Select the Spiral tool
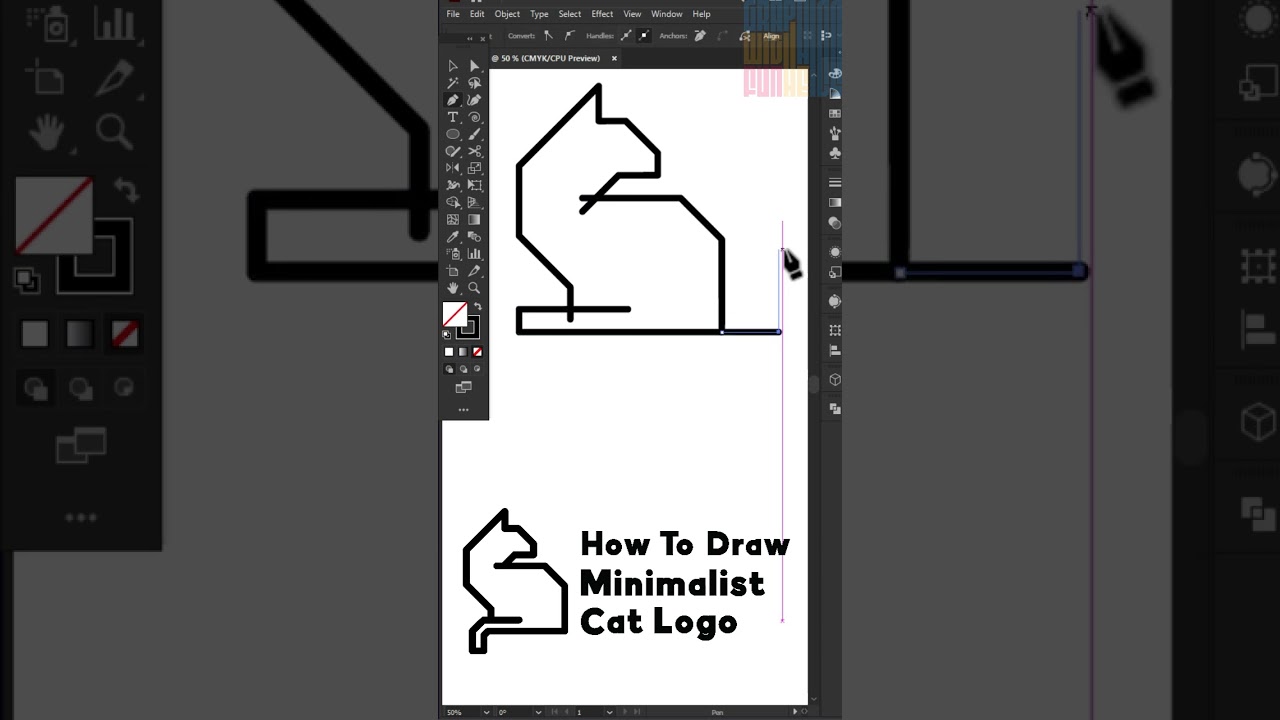1280x720 pixels. (x=474, y=117)
